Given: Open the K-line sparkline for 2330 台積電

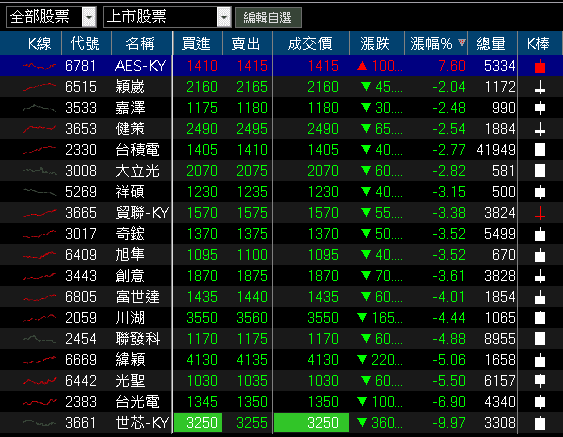Looking at the screenshot, I should [x=39, y=150].
